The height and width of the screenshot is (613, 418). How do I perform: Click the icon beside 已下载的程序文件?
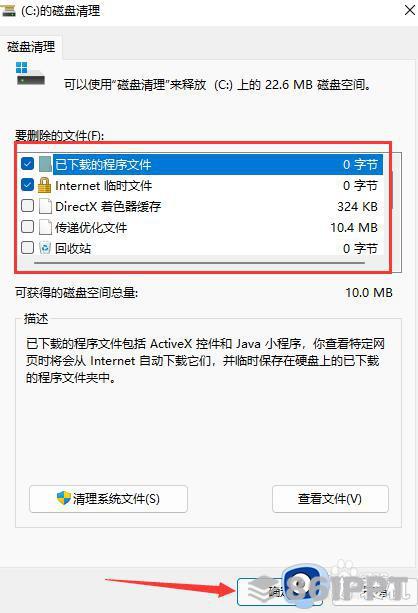45,164
